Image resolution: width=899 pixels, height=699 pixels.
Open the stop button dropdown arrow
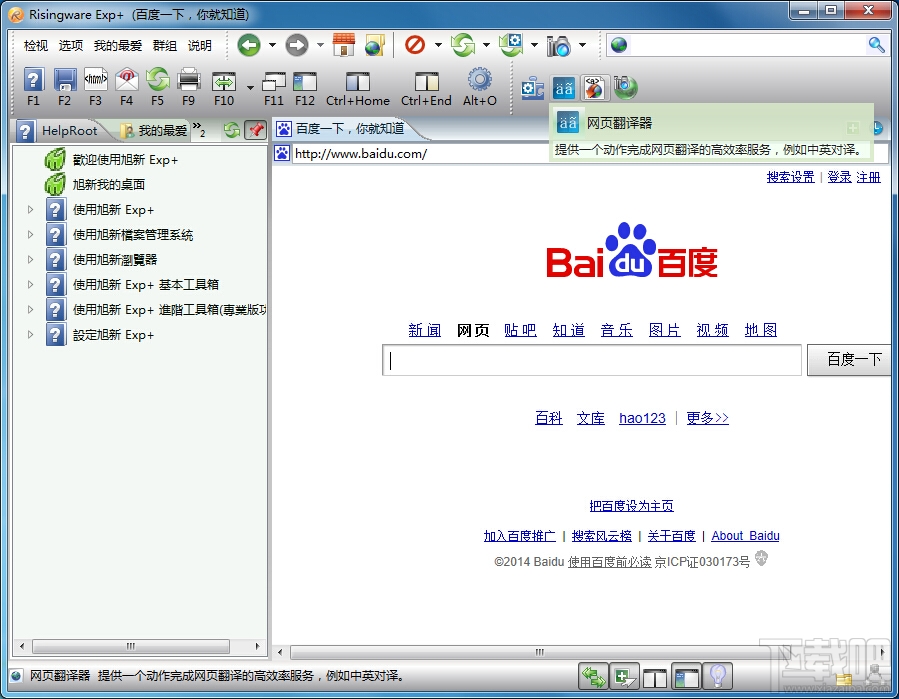[x=438, y=45]
